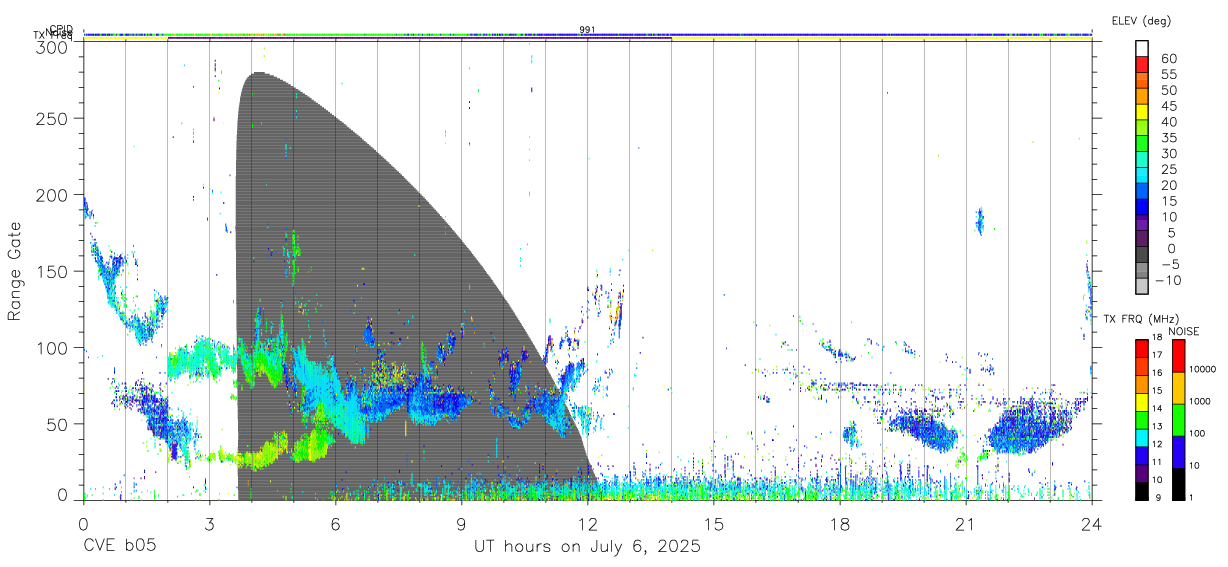Click the 12 tick on UT hours axis

pos(588,524)
